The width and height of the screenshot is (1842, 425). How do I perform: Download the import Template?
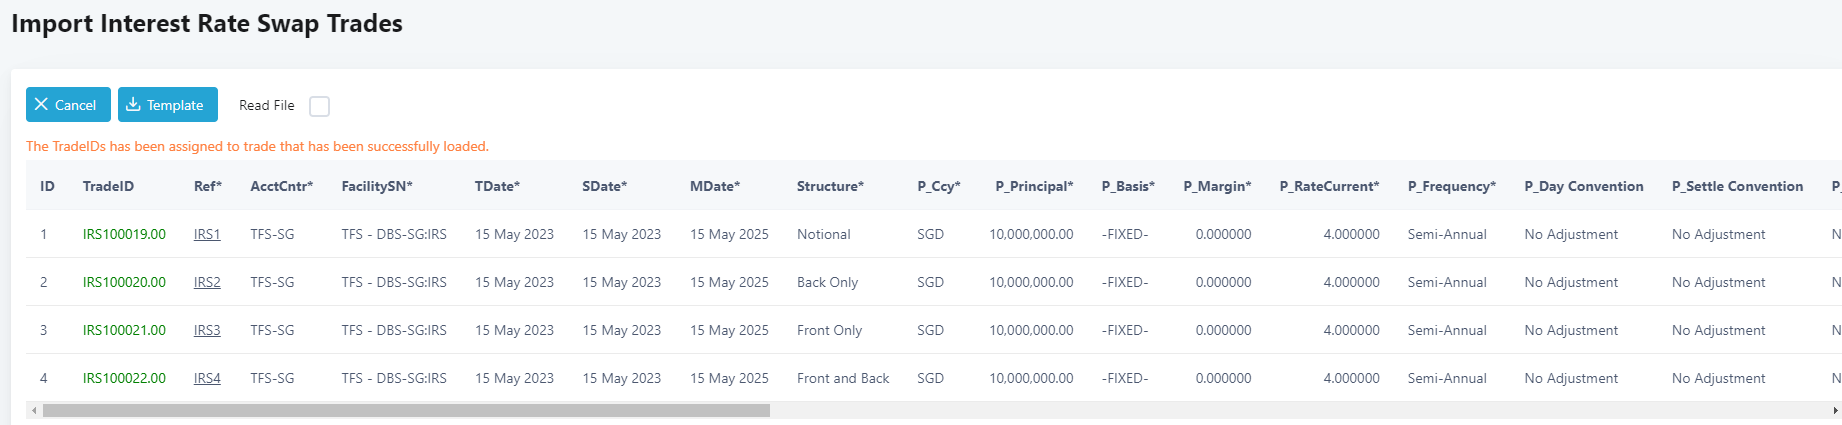pyautogui.click(x=167, y=105)
